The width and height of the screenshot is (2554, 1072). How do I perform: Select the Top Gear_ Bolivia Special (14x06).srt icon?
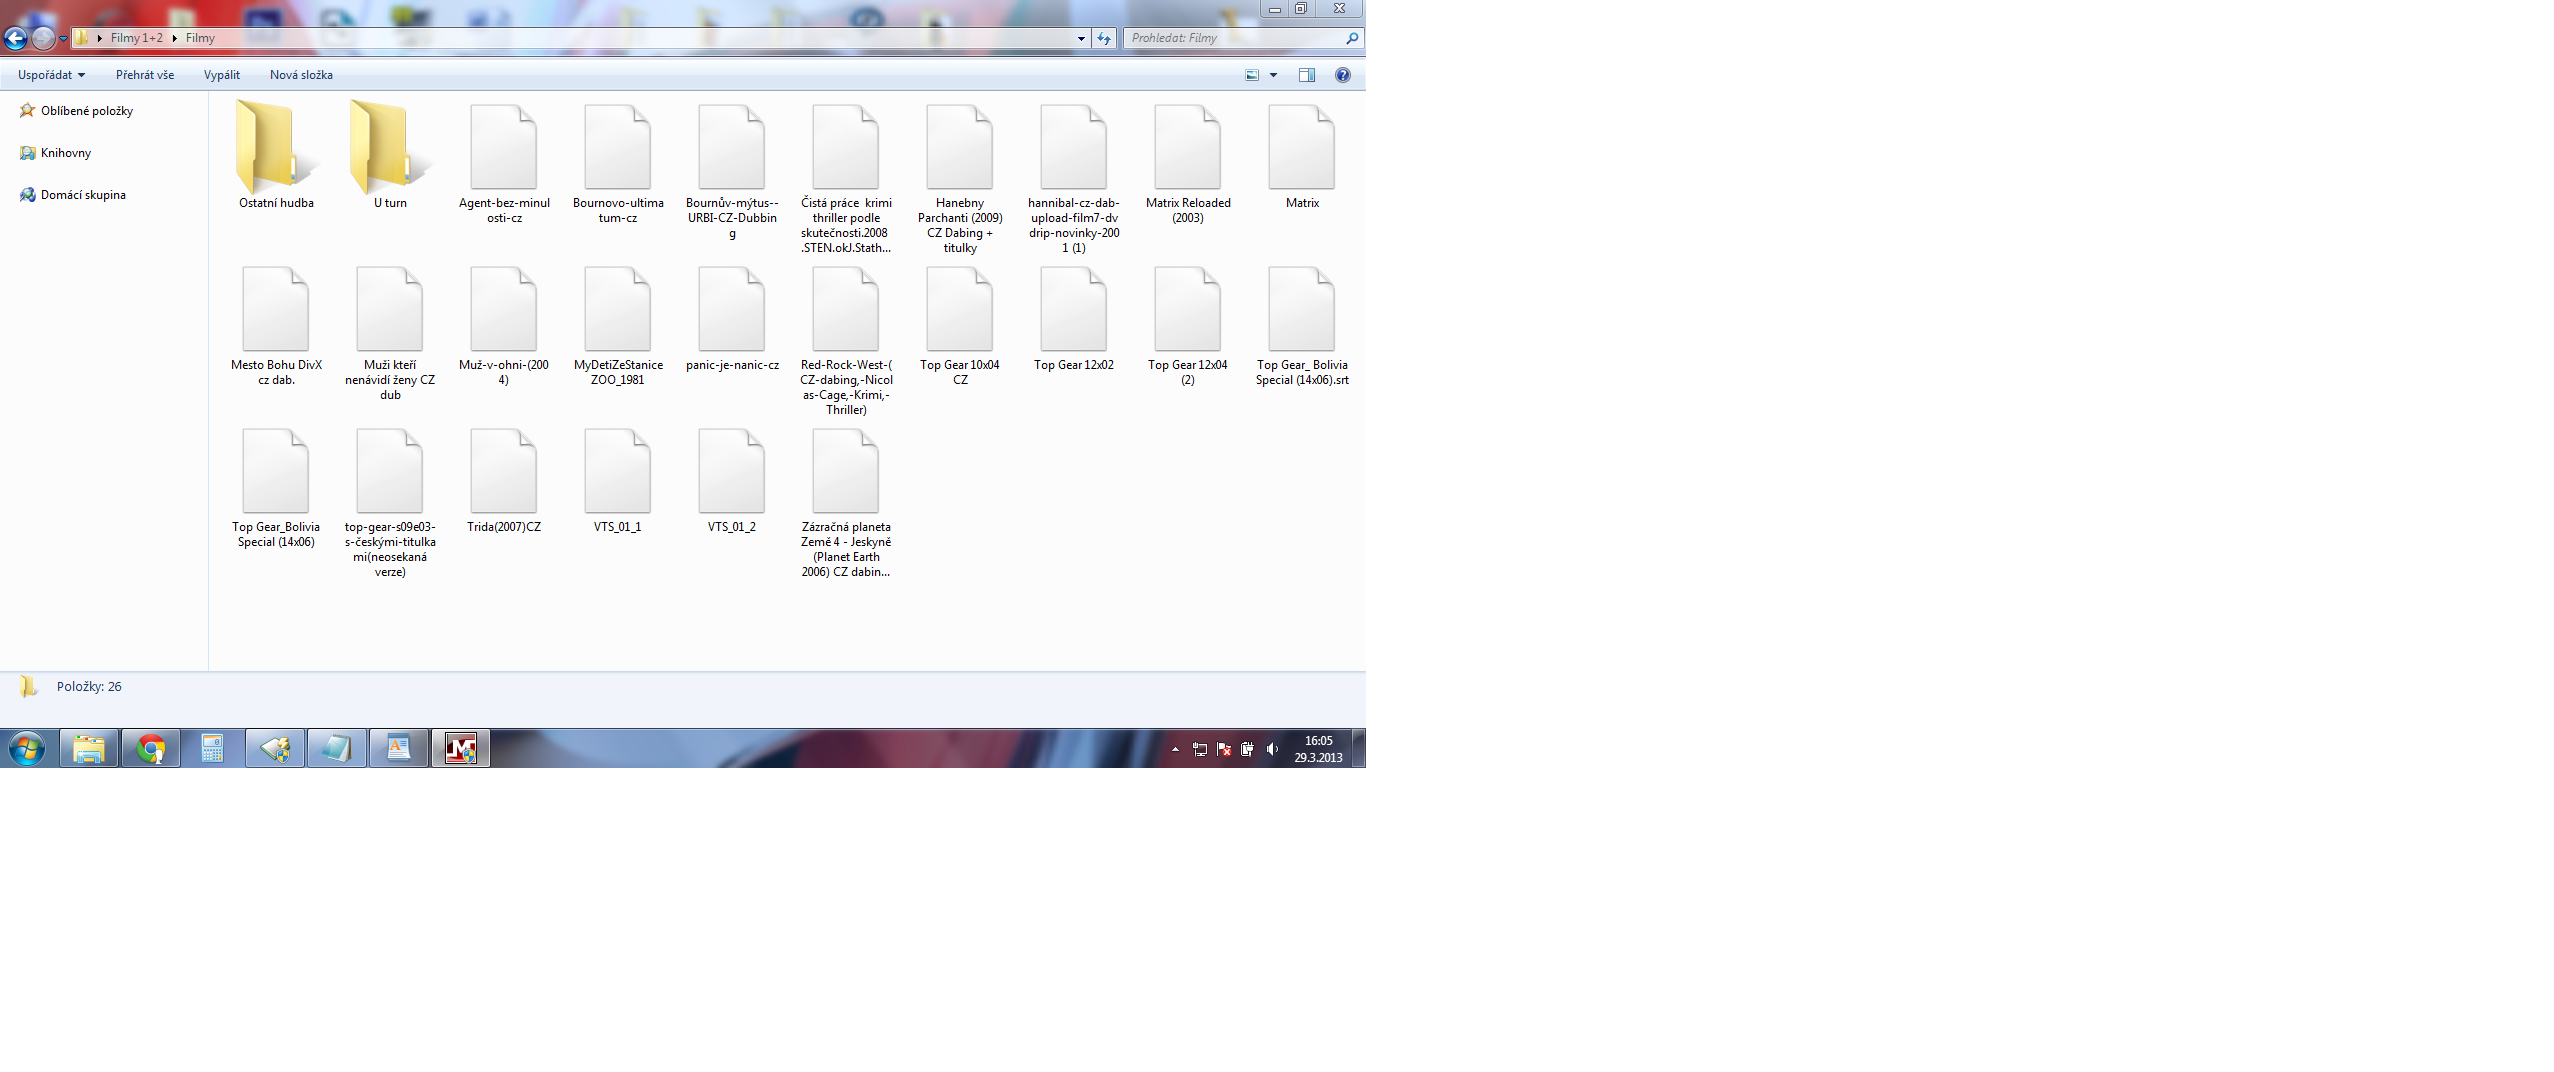1302,309
